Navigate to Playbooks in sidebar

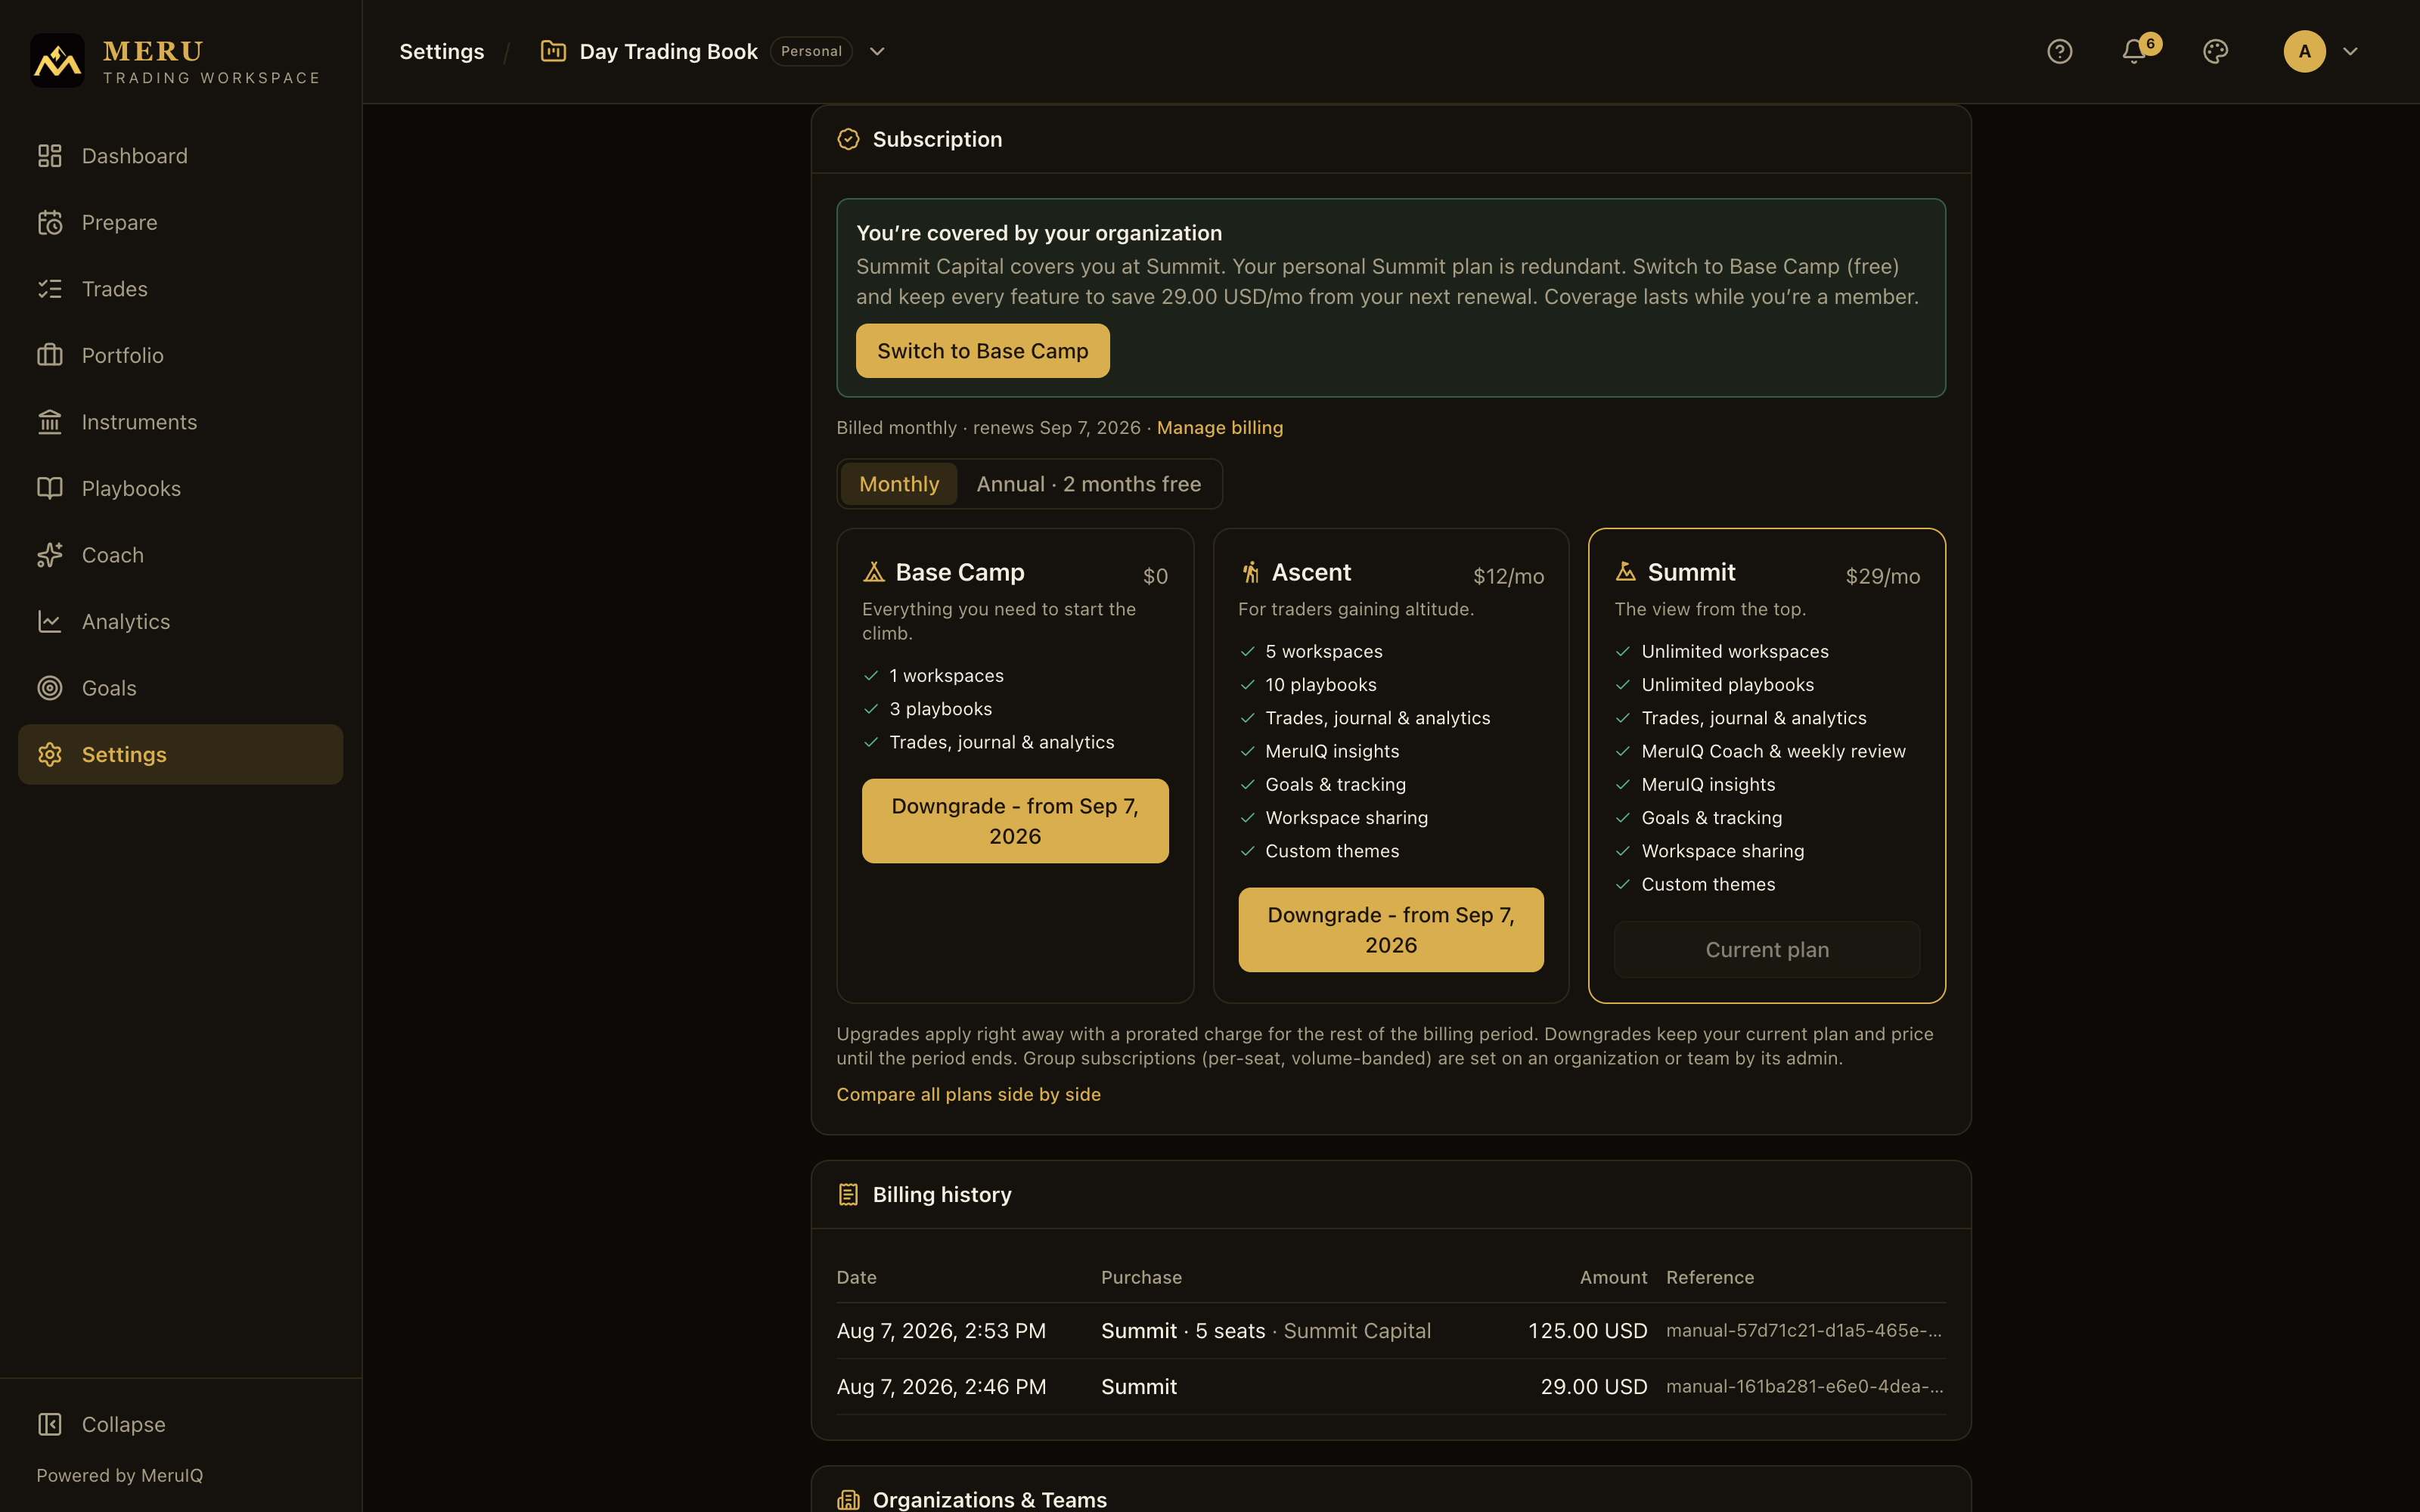[x=180, y=488]
